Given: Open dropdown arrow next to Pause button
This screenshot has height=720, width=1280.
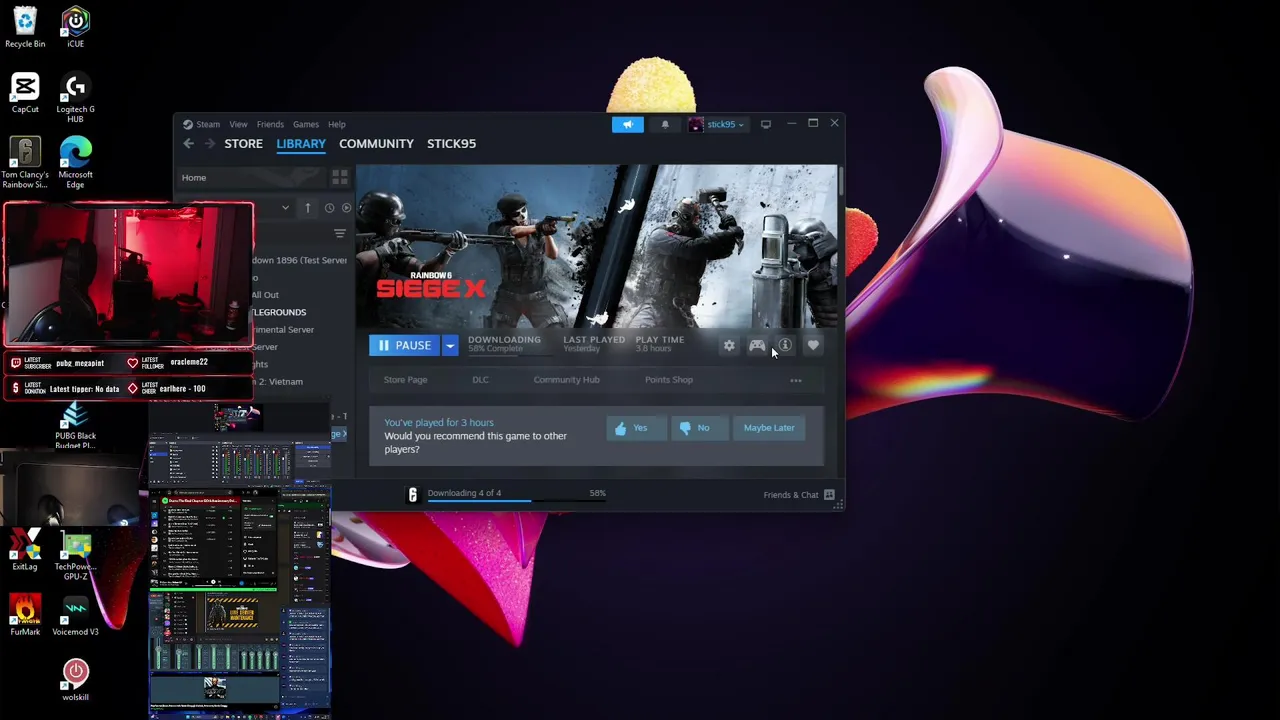Looking at the screenshot, I should click(x=450, y=345).
